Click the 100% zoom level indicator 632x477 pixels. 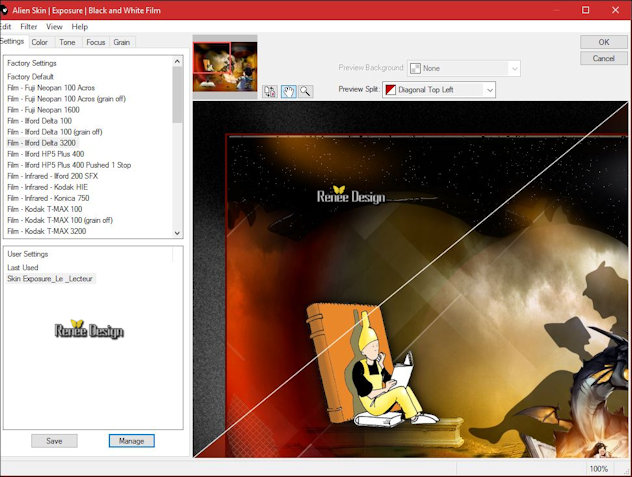coord(598,469)
